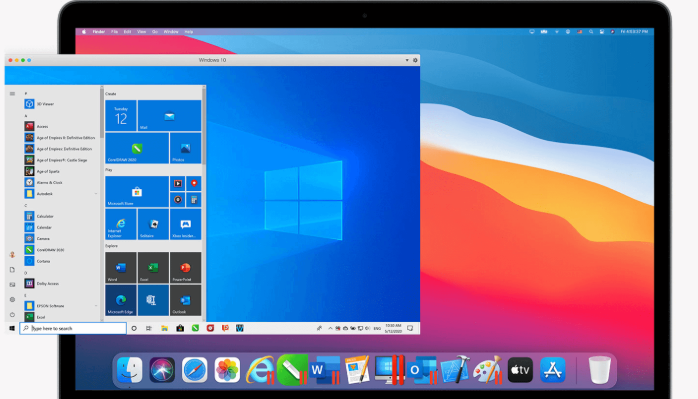
Task: Open App Store from the dock
Action: point(552,370)
